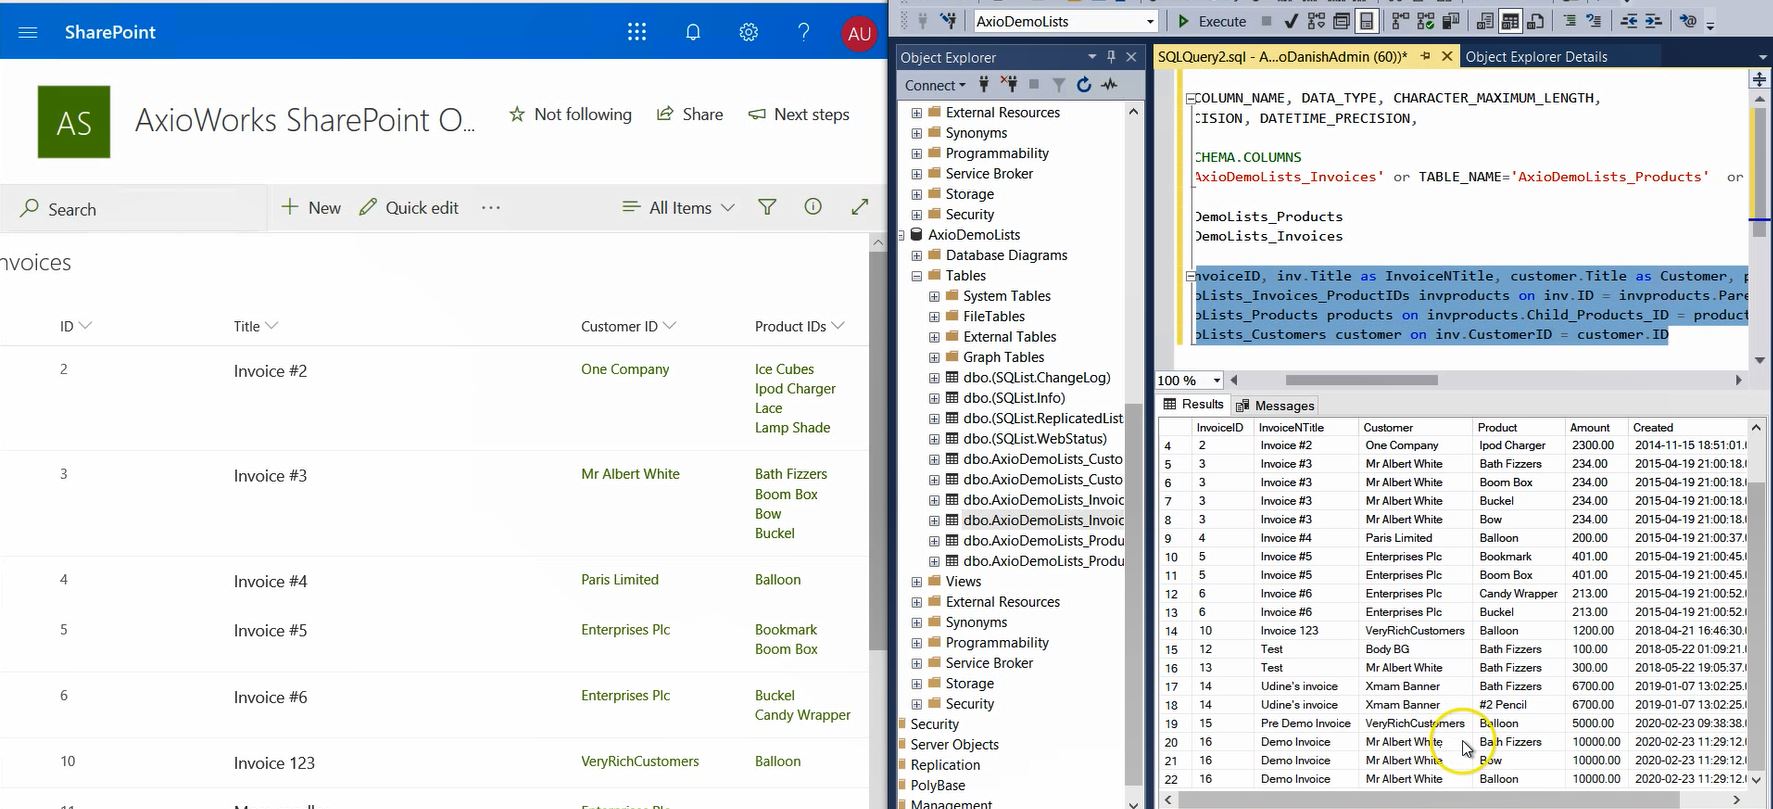Open the list filter pane
Image resolution: width=1773 pixels, height=809 pixels.
tap(767, 207)
